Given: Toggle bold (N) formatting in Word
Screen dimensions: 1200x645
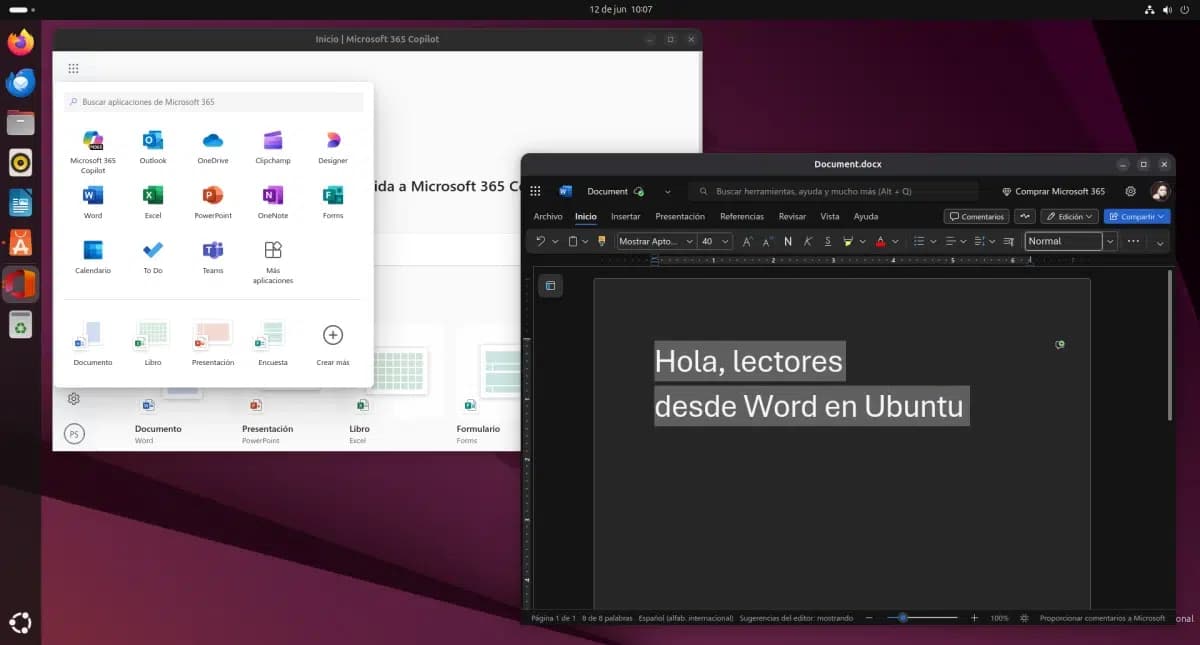Looking at the screenshot, I should (x=788, y=241).
